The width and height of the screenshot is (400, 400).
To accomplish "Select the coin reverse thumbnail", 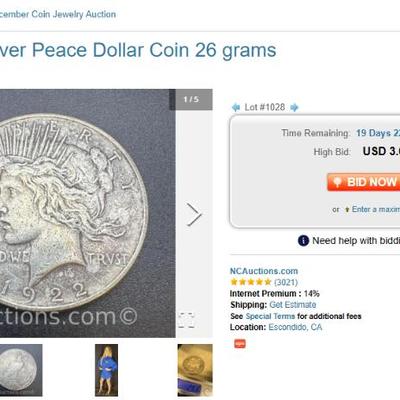I will 21,370.
